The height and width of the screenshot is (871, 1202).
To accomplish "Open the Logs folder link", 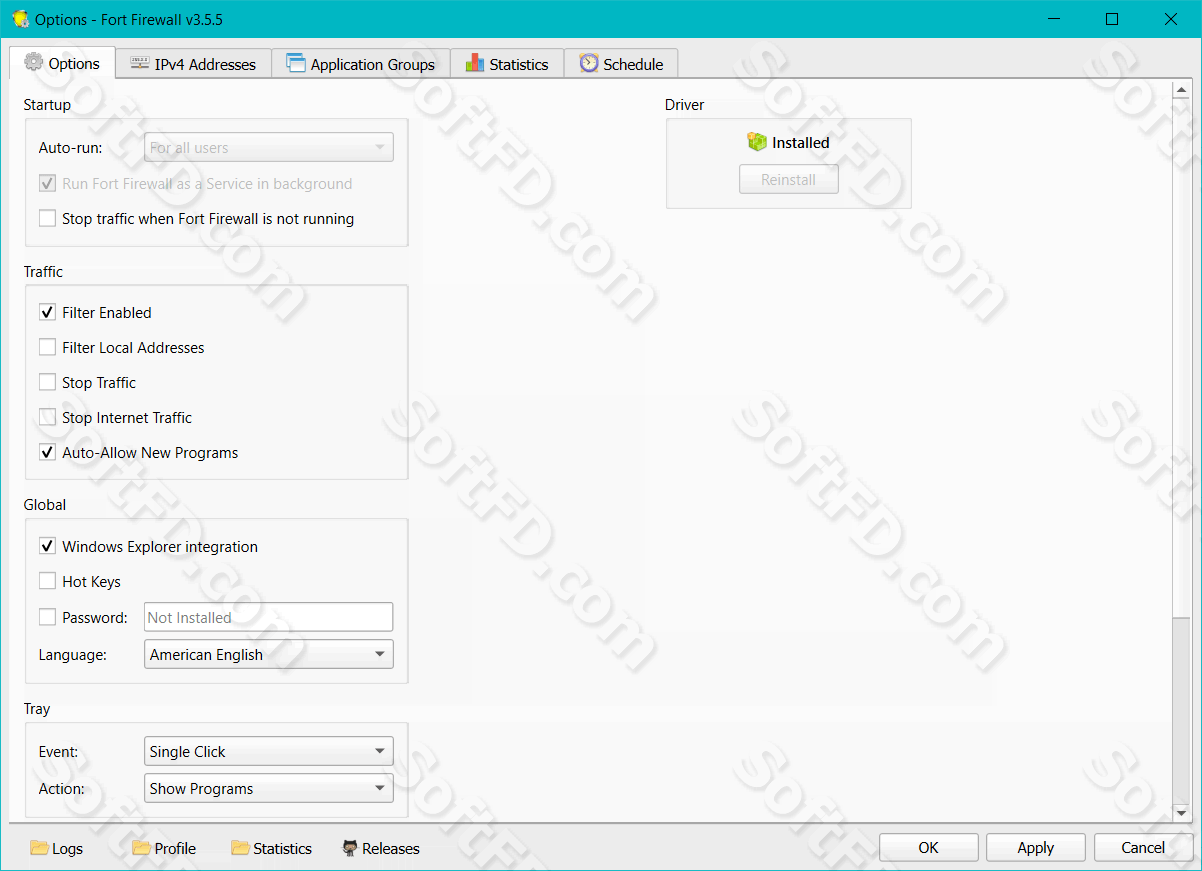I will [57, 848].
